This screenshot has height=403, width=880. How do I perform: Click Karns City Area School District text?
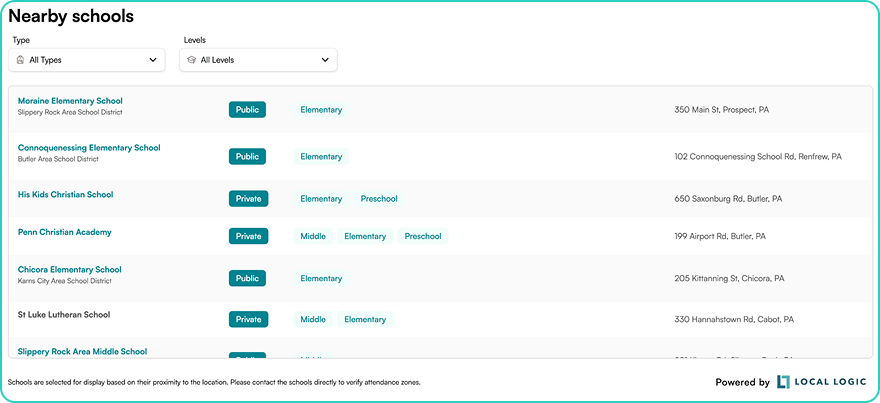pyautogui.click(x=65, y=281)
